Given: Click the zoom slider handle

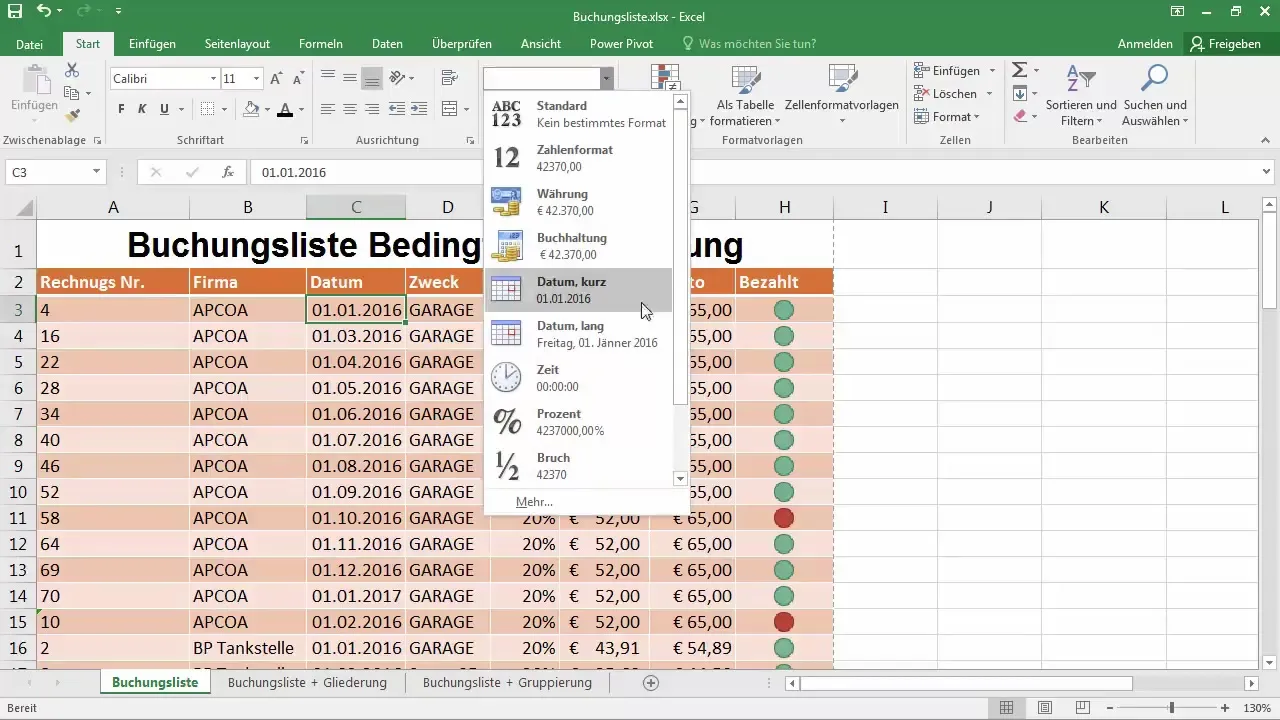Looking at the screenshot, I should click(1172, 708).
